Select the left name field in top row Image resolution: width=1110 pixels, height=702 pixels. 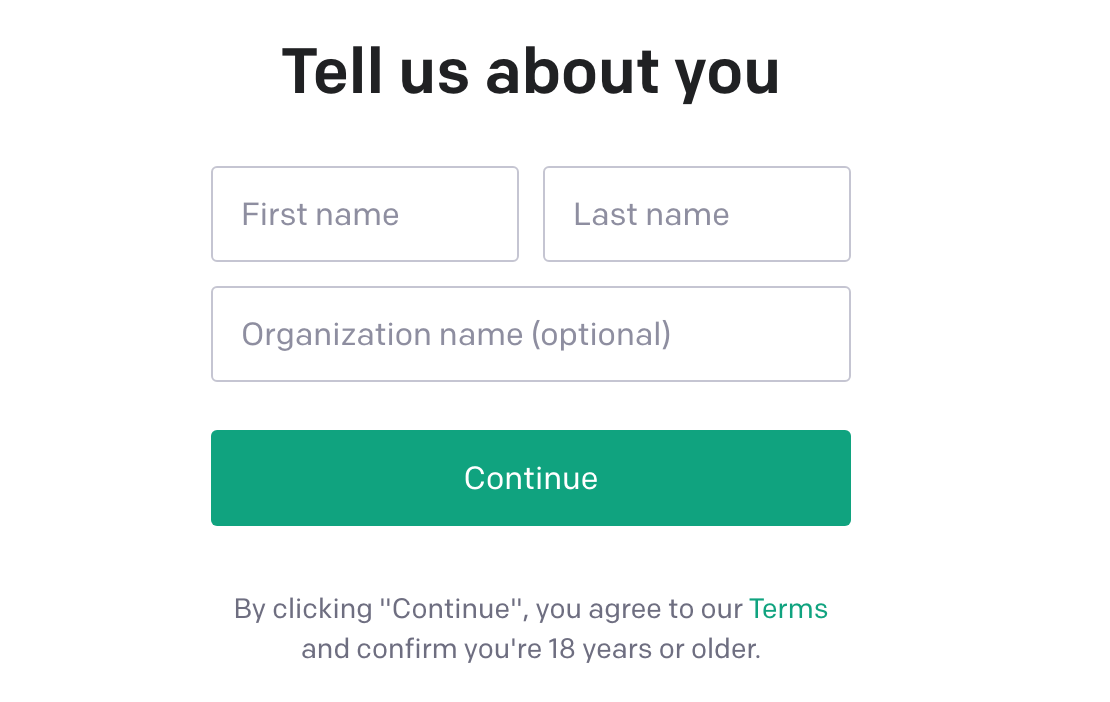(x=364, y=214)
